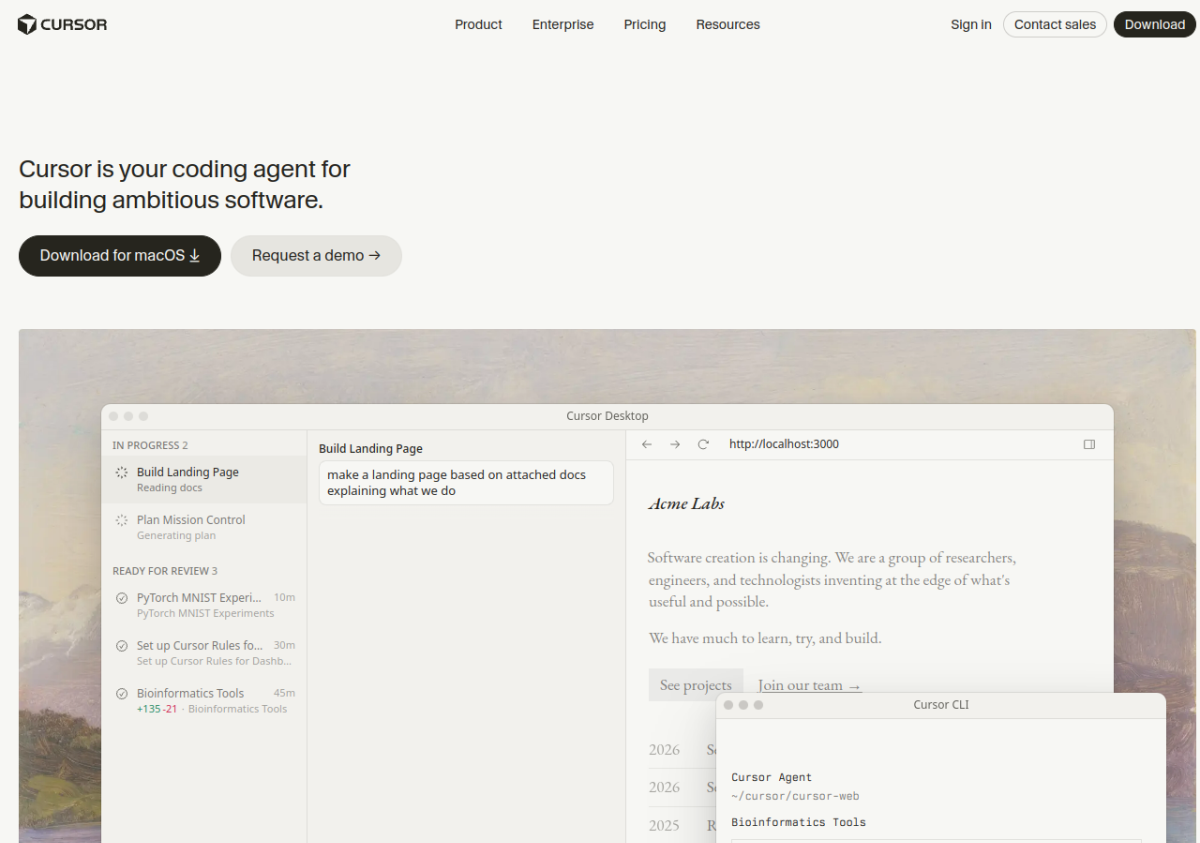Click spinner icon beside Plan Mission Control
Viewport: 1200px width, 843px height.
coord(122,520)
